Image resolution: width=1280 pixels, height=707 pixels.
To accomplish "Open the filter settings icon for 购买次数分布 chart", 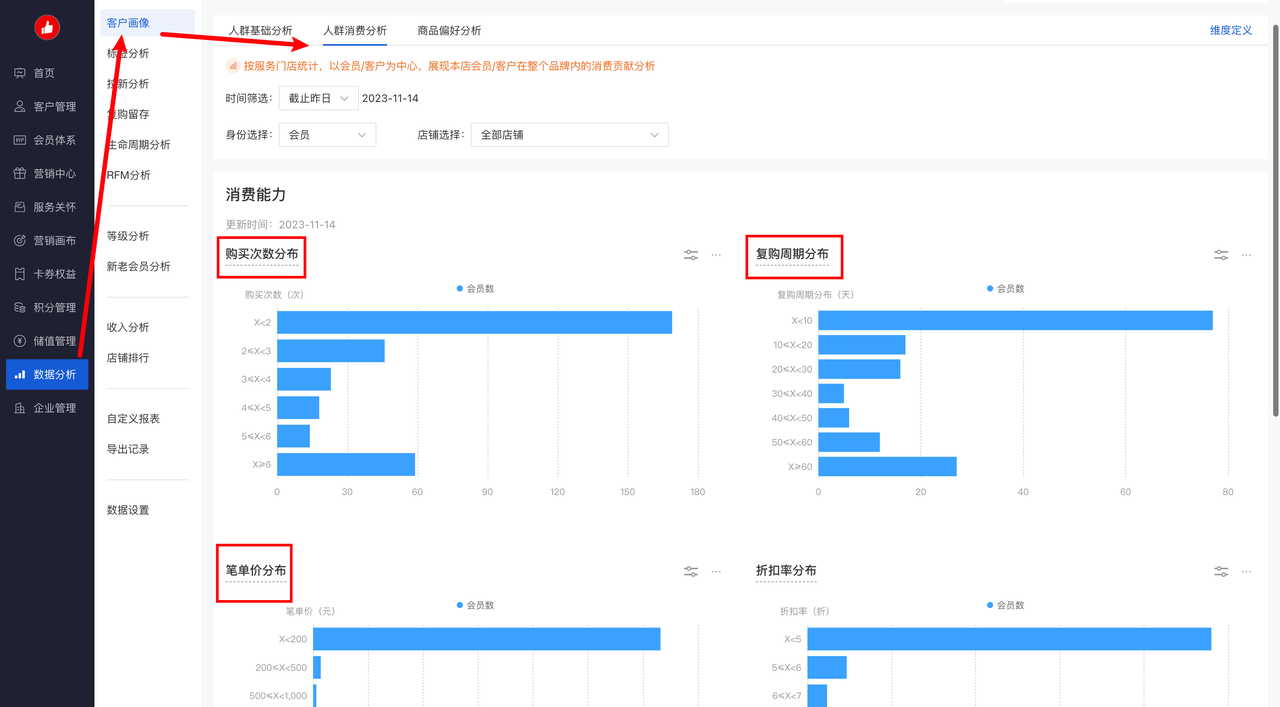I will [x=691, y=255].
